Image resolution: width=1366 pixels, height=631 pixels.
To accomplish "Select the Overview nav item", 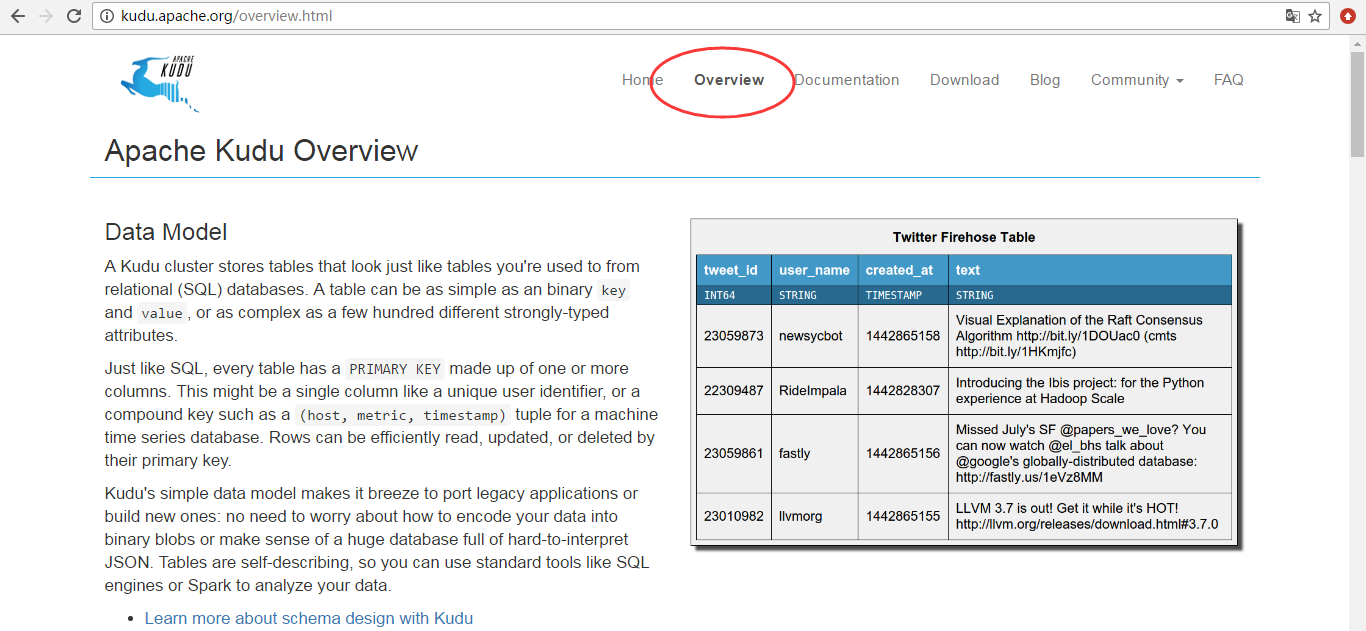I will 729,80.
